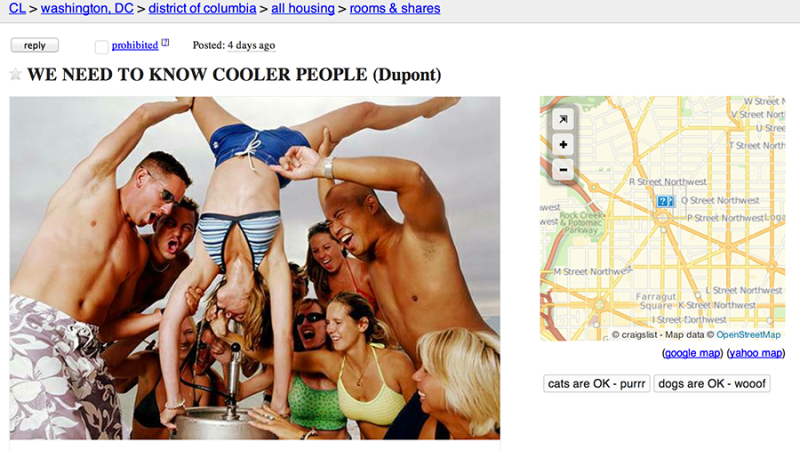Open the OpenStreetMap attribution link
Viewport: 800px width, 450px height.
(x=748, y=335)
